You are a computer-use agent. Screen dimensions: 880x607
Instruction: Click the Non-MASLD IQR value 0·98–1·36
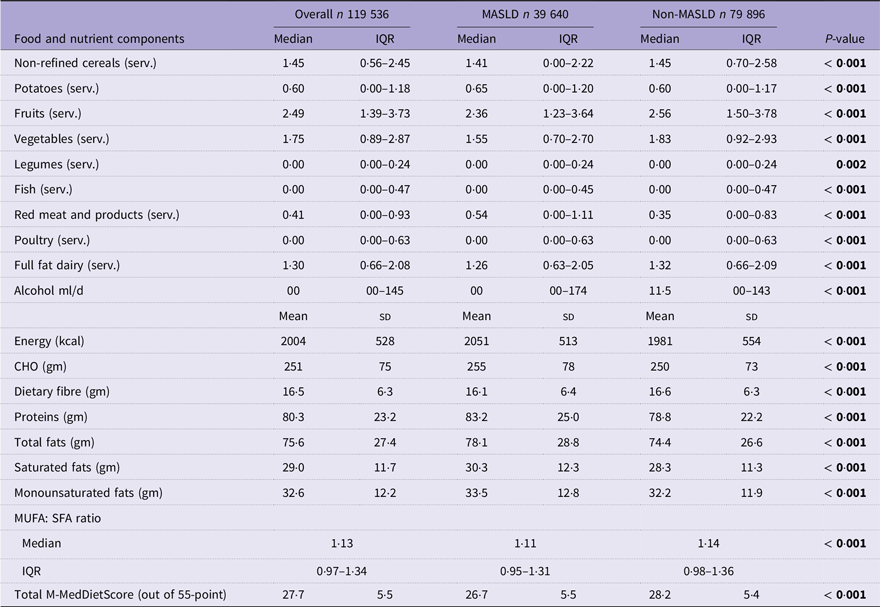click(708, 571)
